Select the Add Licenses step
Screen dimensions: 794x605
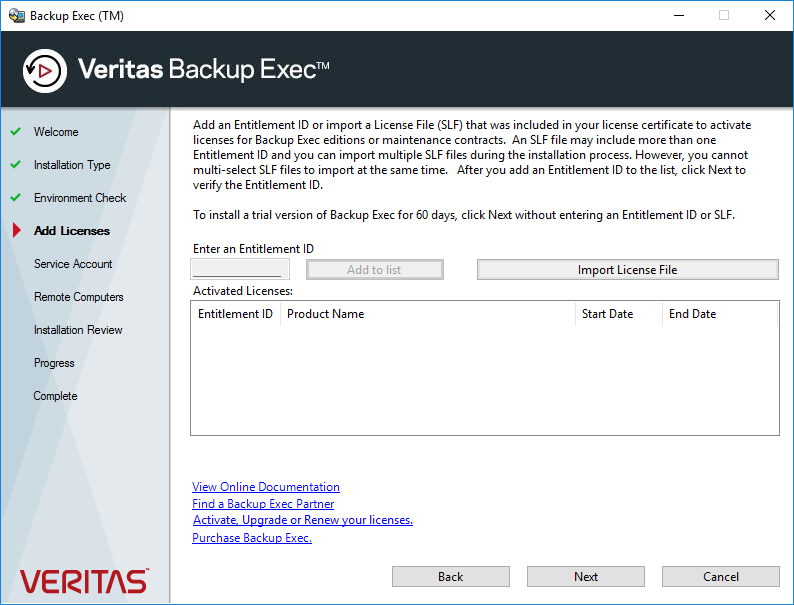click(x=72, y=231)
